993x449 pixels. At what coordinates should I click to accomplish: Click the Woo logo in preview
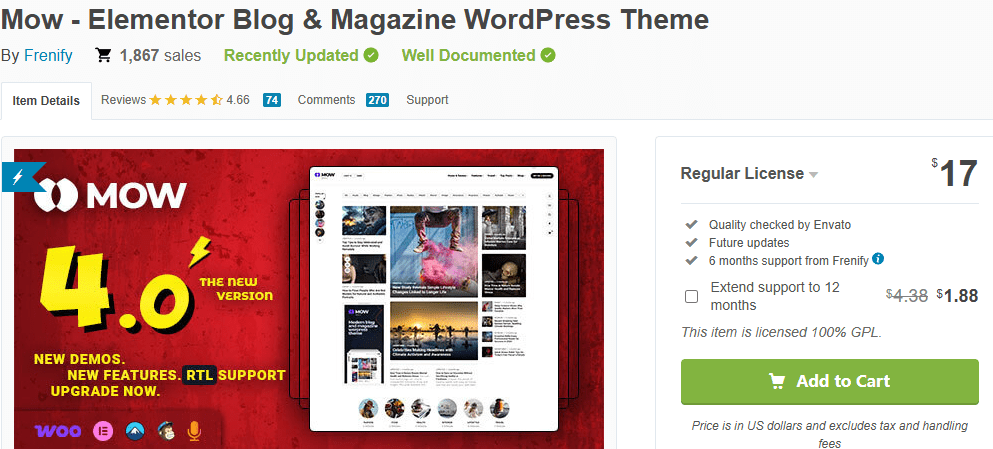pos(58,431)
